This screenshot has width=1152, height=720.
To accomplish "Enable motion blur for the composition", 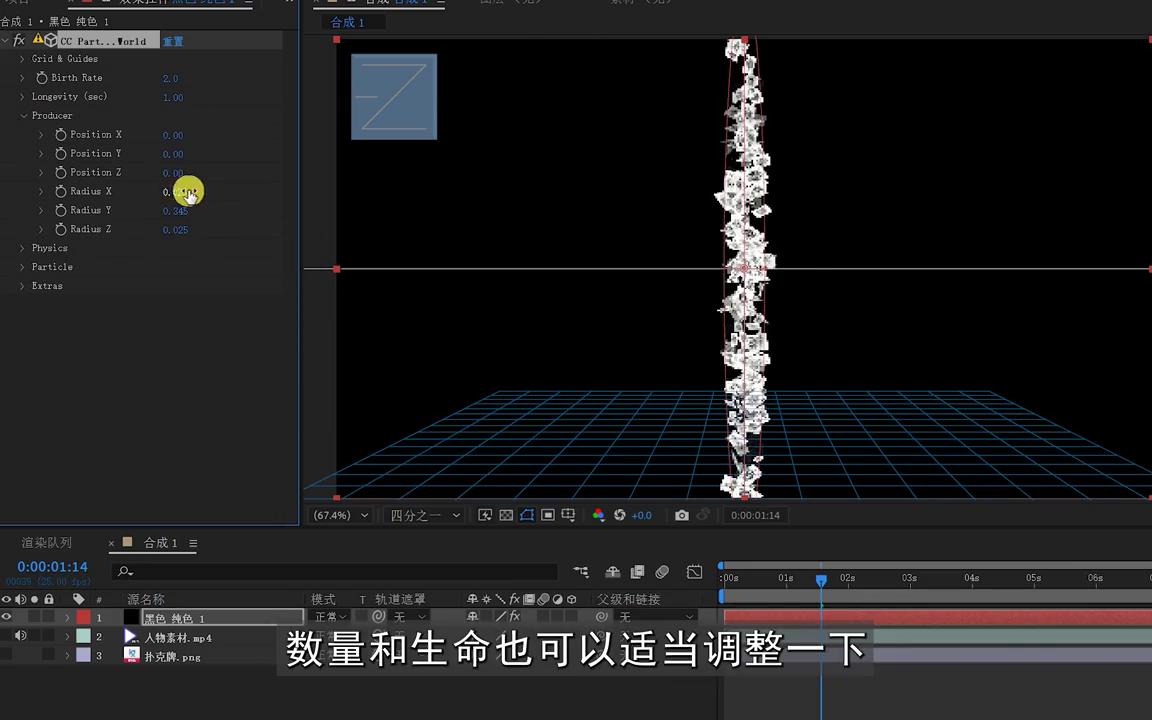I will (x=662, y=572).
